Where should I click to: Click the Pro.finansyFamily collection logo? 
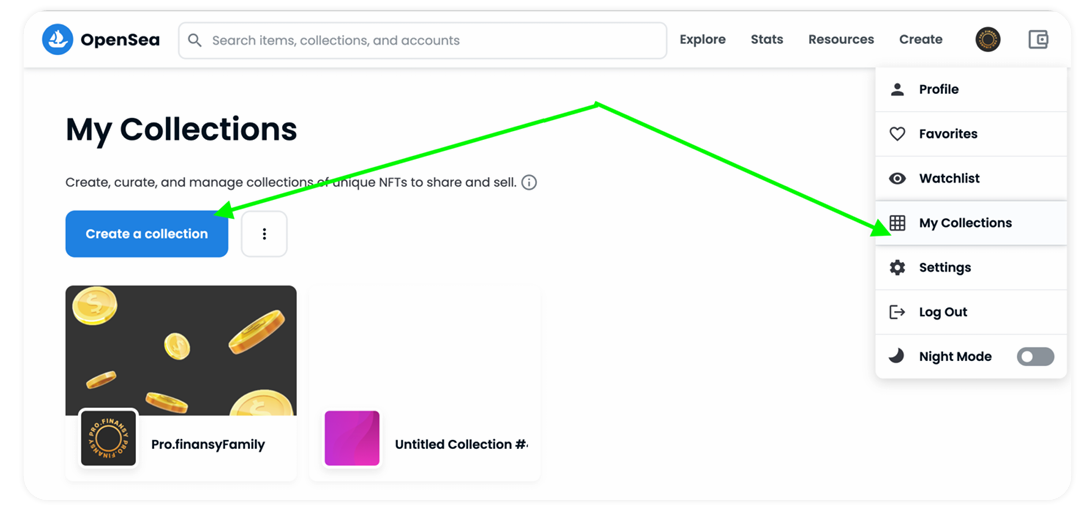(108, 438)
